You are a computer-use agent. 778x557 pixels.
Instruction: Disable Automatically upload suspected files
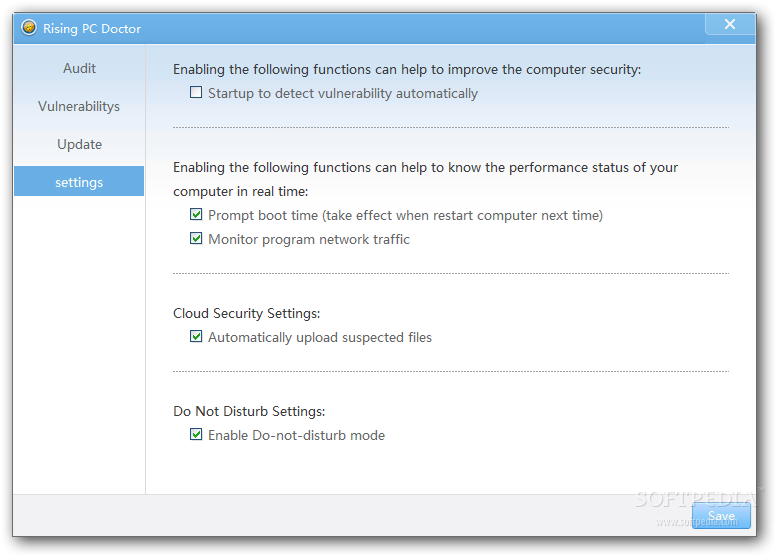196,337
